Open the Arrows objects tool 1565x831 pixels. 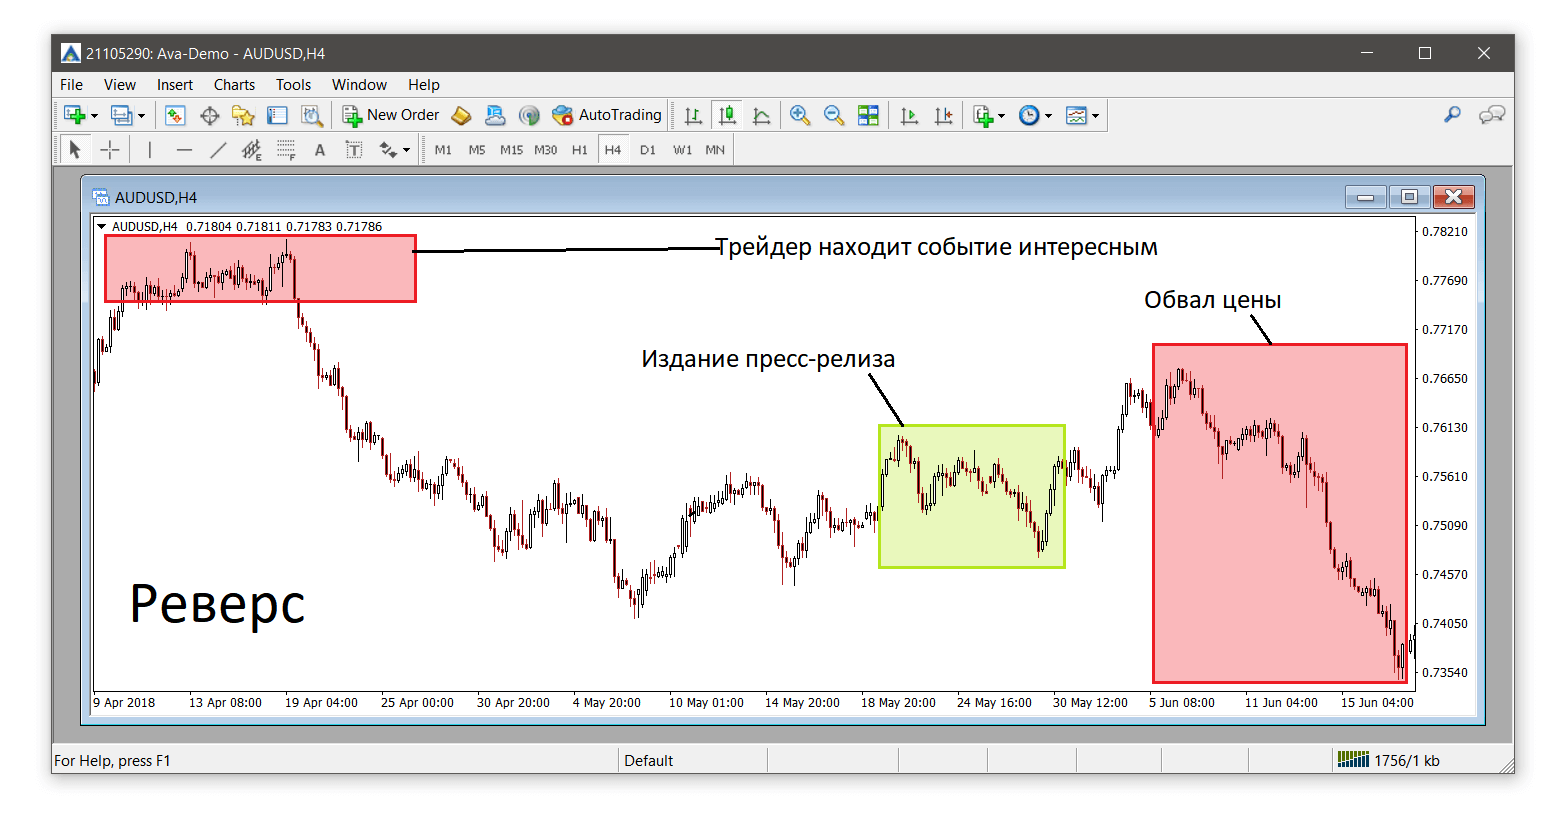point(388,150)
